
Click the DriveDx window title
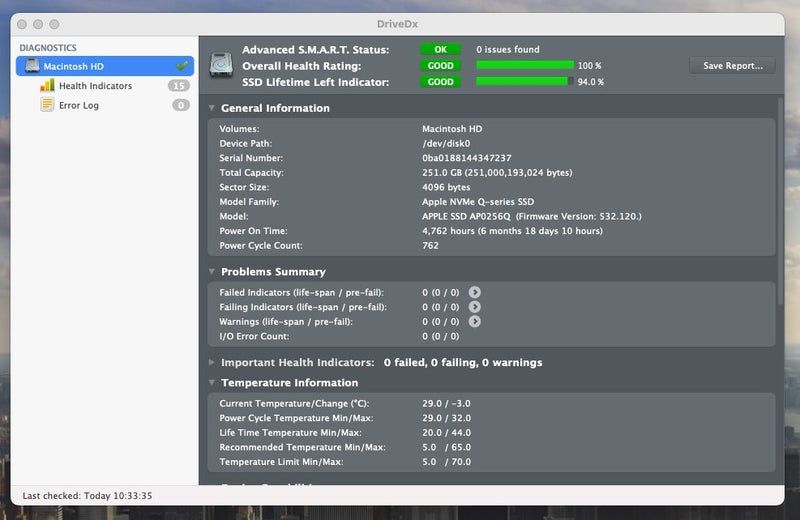pos(397,24)
